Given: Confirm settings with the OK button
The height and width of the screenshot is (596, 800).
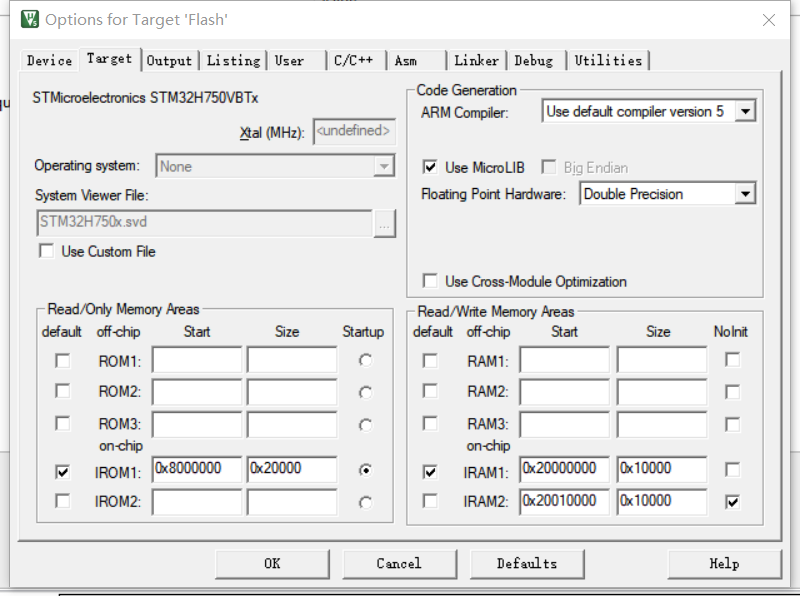Looking at the screenshot, I should (272, 564).
